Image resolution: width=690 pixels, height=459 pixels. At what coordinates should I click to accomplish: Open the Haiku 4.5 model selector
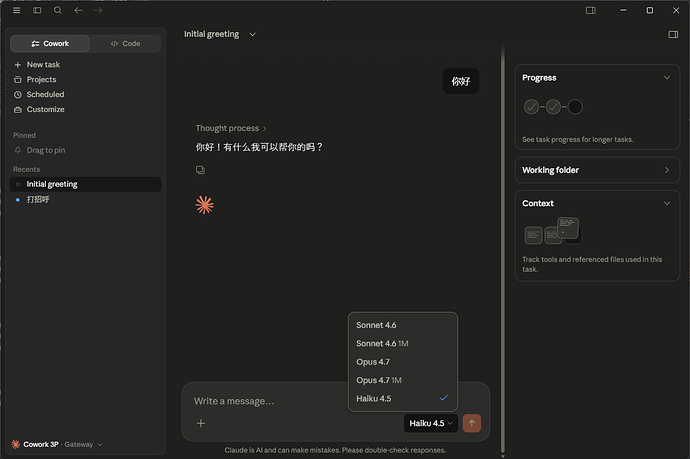click(430, 423)
